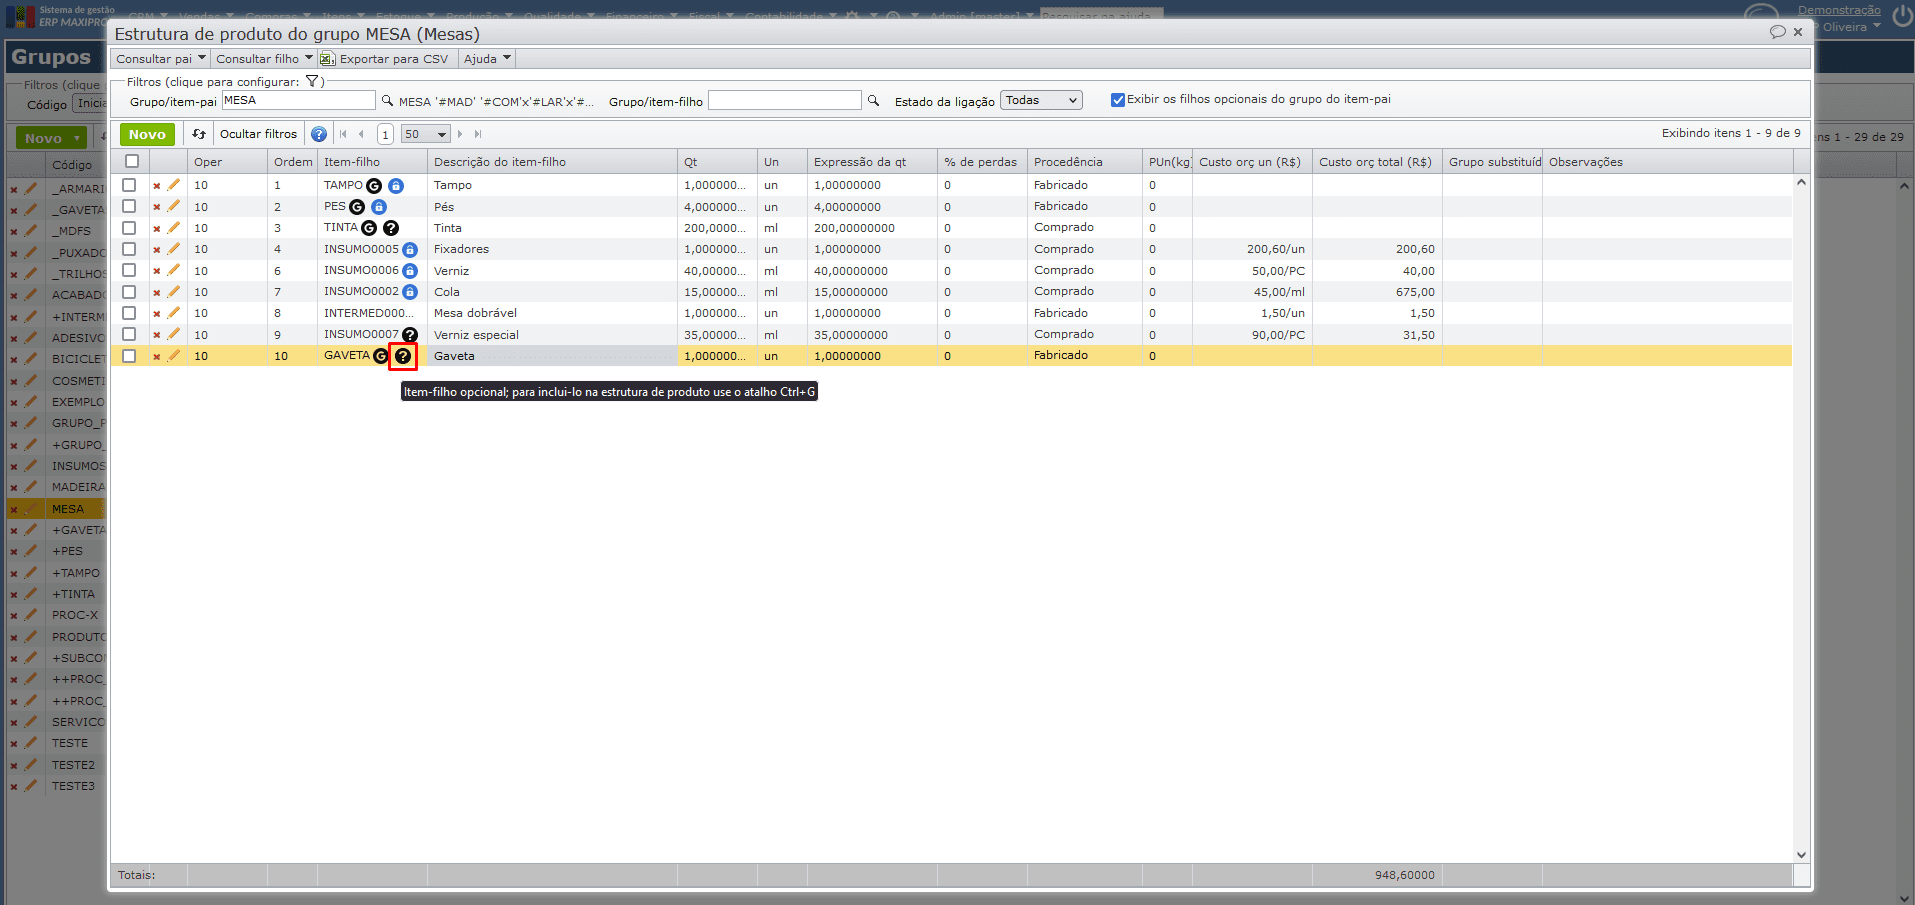Check the PES row checkbox

click(129, 206)
